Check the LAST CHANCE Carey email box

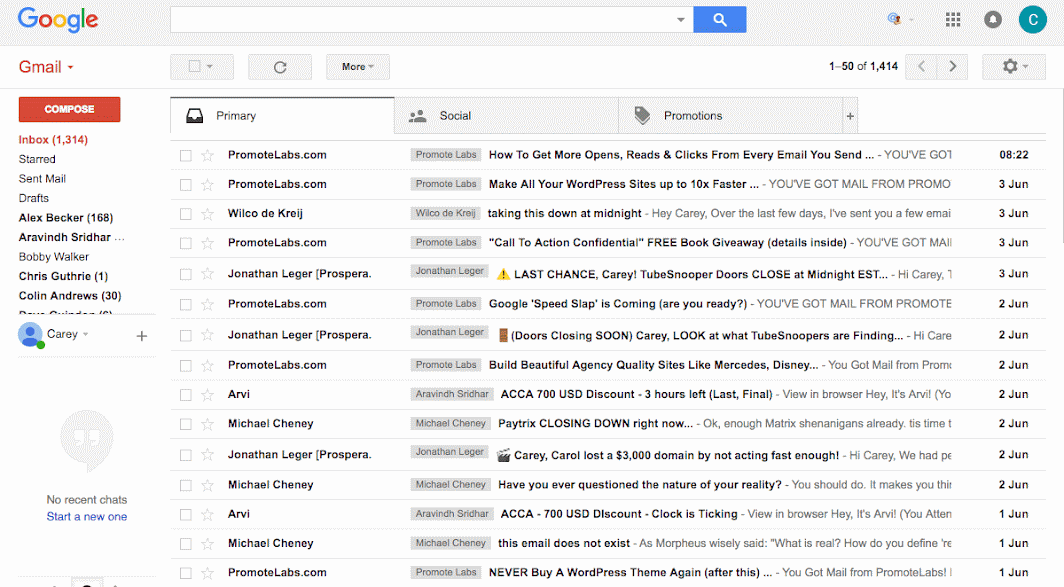click(x=185, y=274)
